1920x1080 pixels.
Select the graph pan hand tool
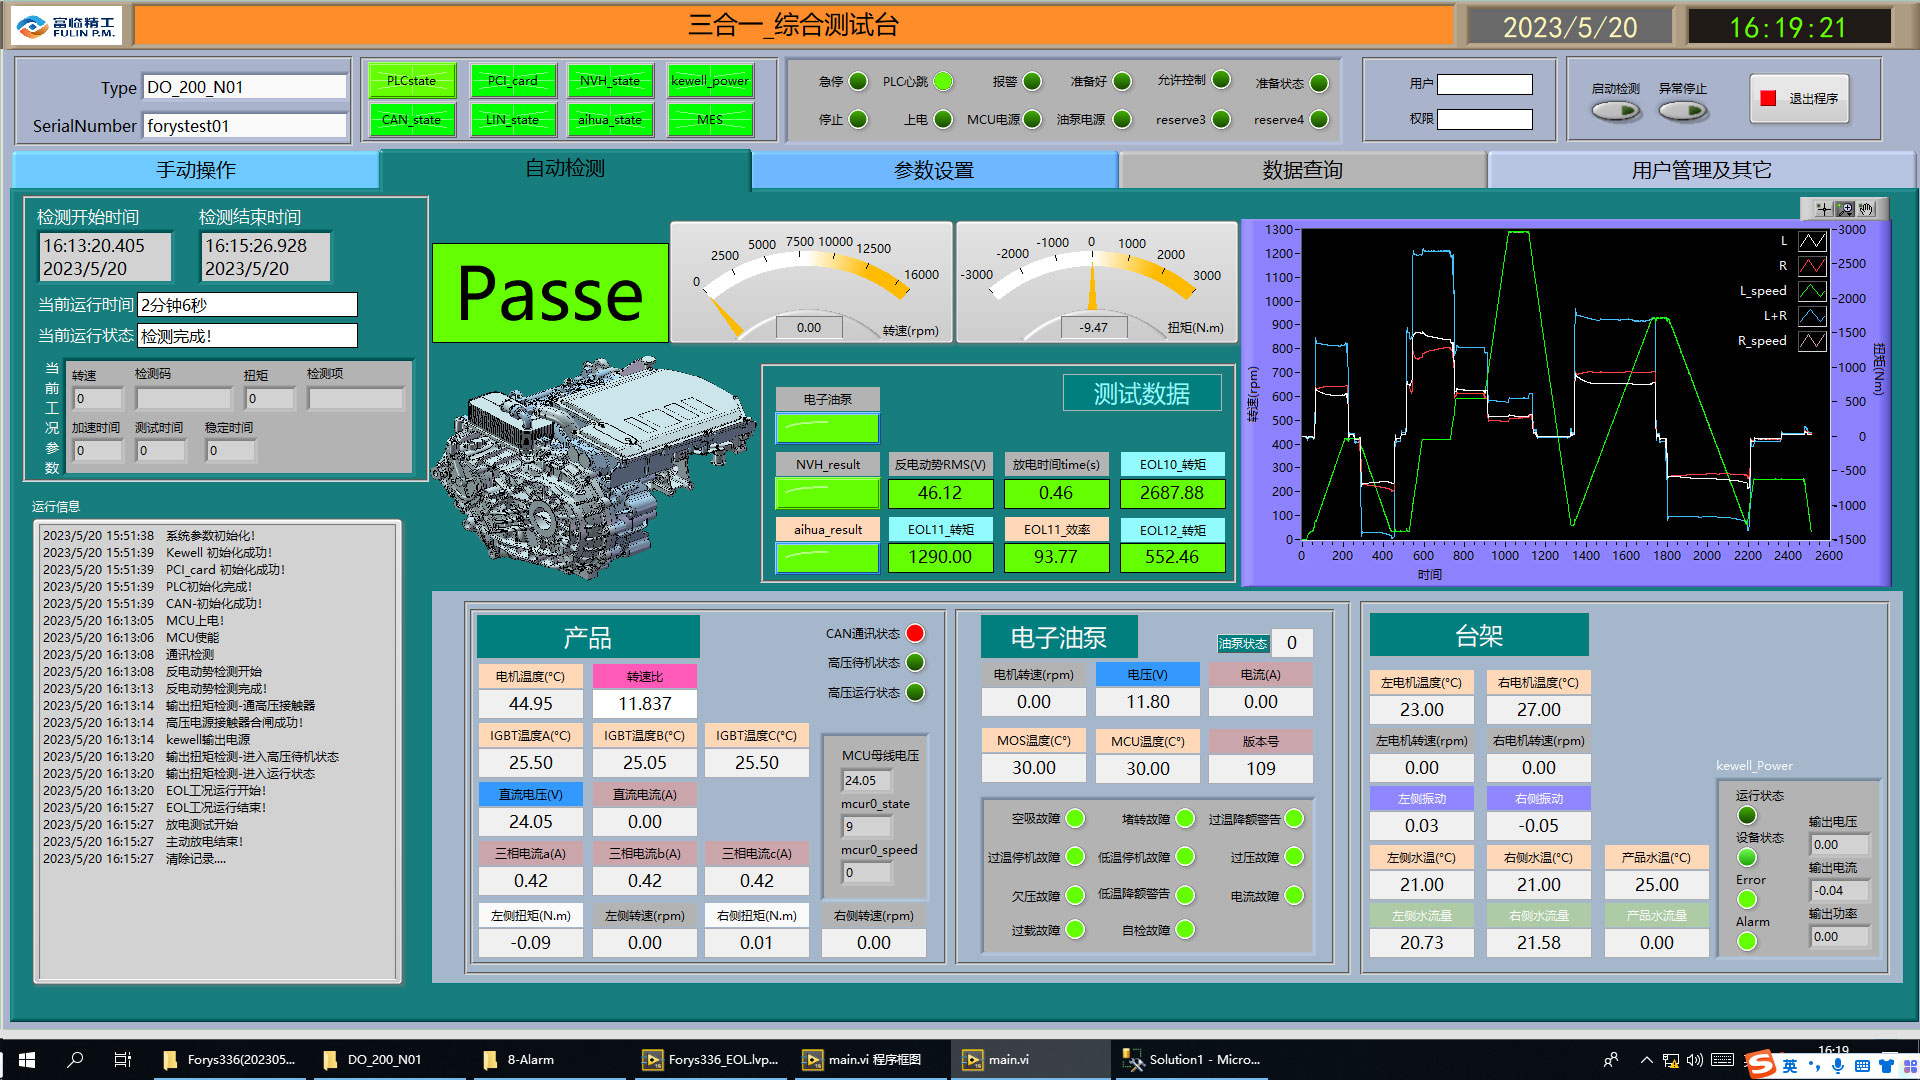pyautogui.click(x=1867, y=209)
